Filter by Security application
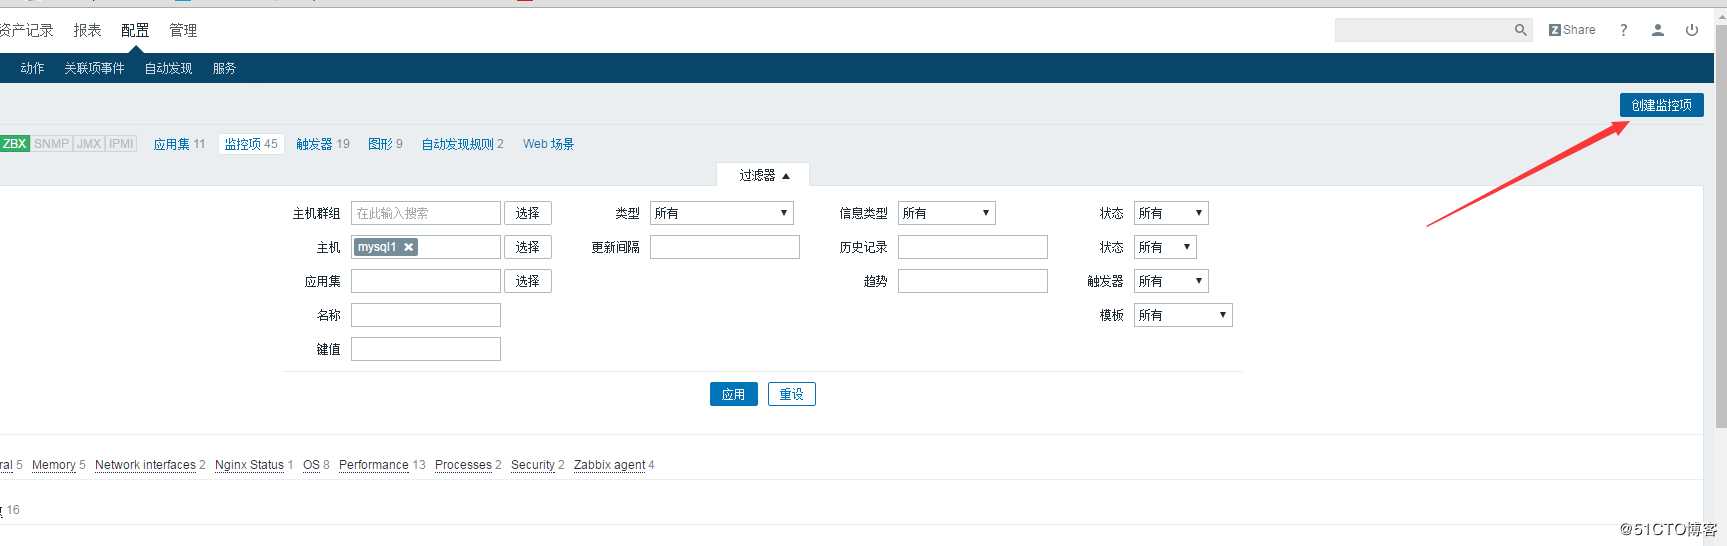 (x=532, y=465)
